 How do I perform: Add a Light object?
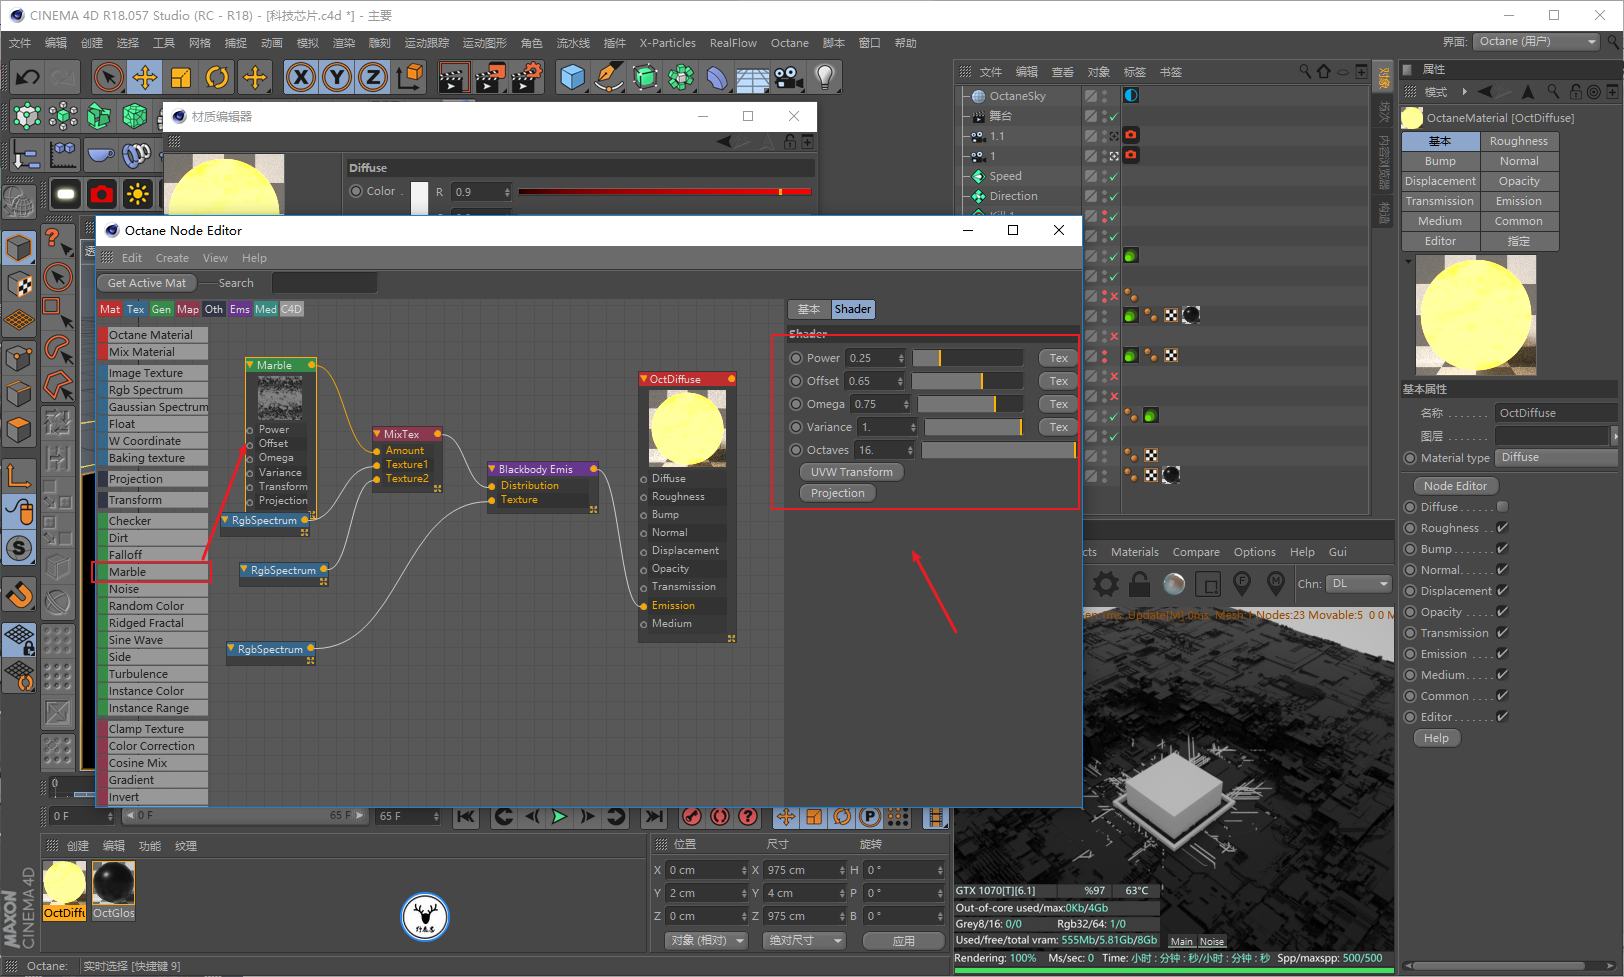click(x=825, y=77)
